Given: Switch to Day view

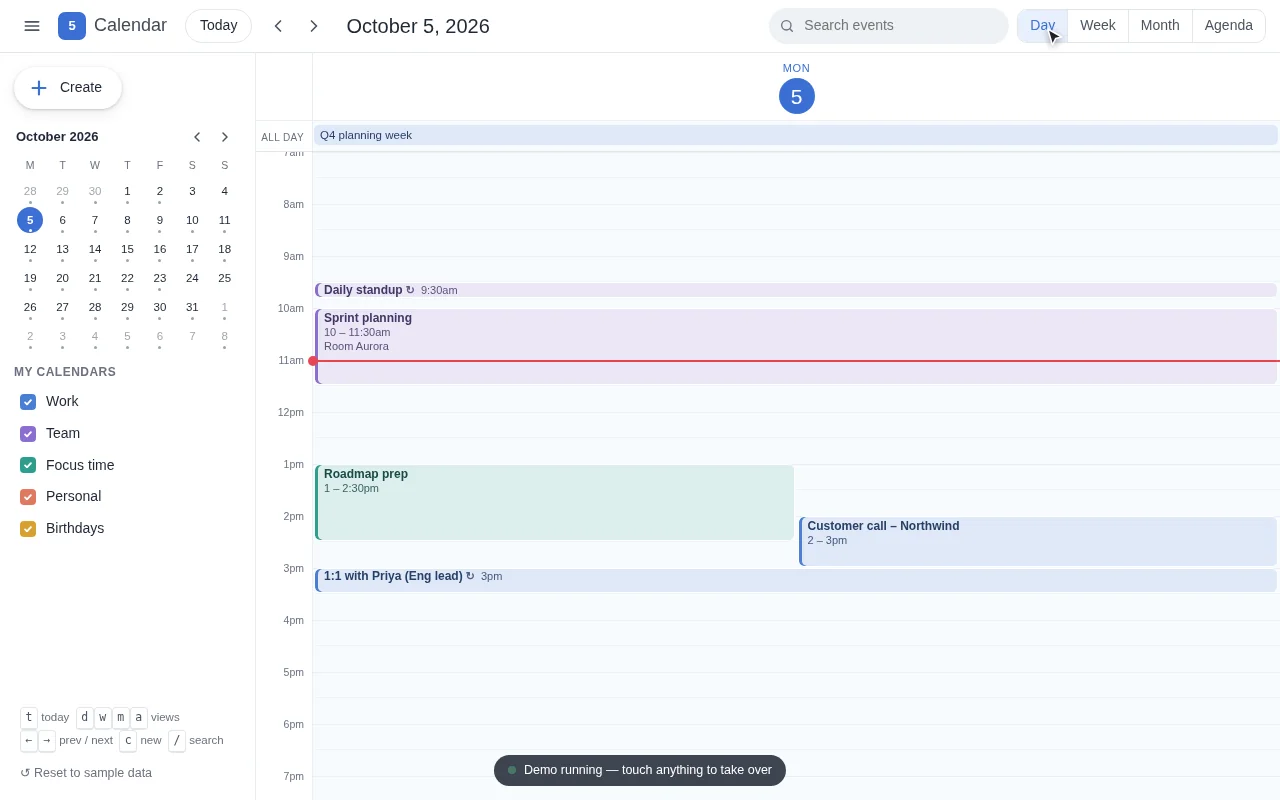Looking at the screenshot, I should point(1043,26).
